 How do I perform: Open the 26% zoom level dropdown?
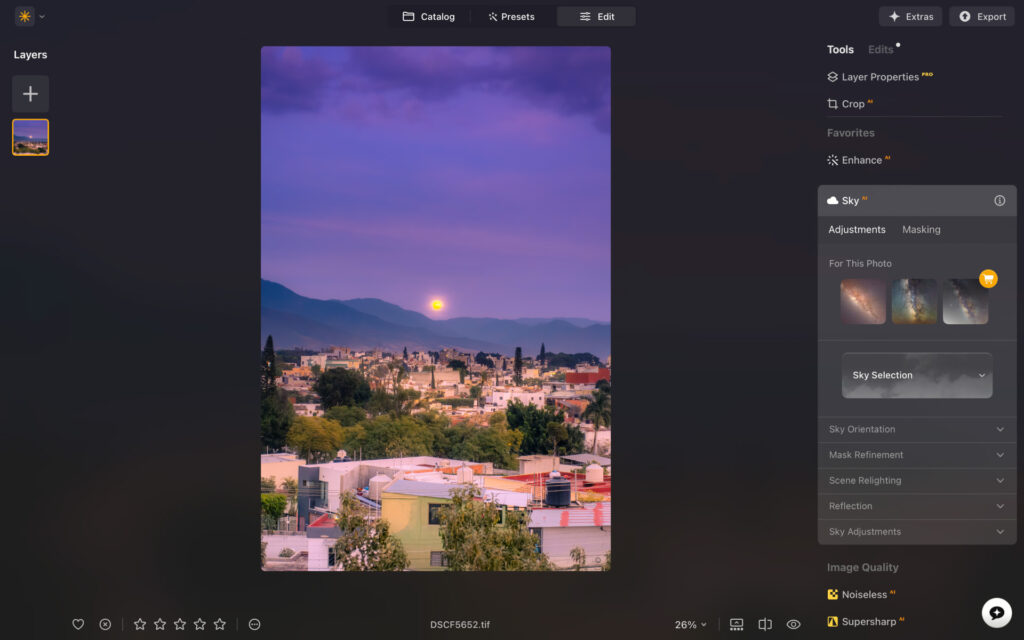coord(690,624)
